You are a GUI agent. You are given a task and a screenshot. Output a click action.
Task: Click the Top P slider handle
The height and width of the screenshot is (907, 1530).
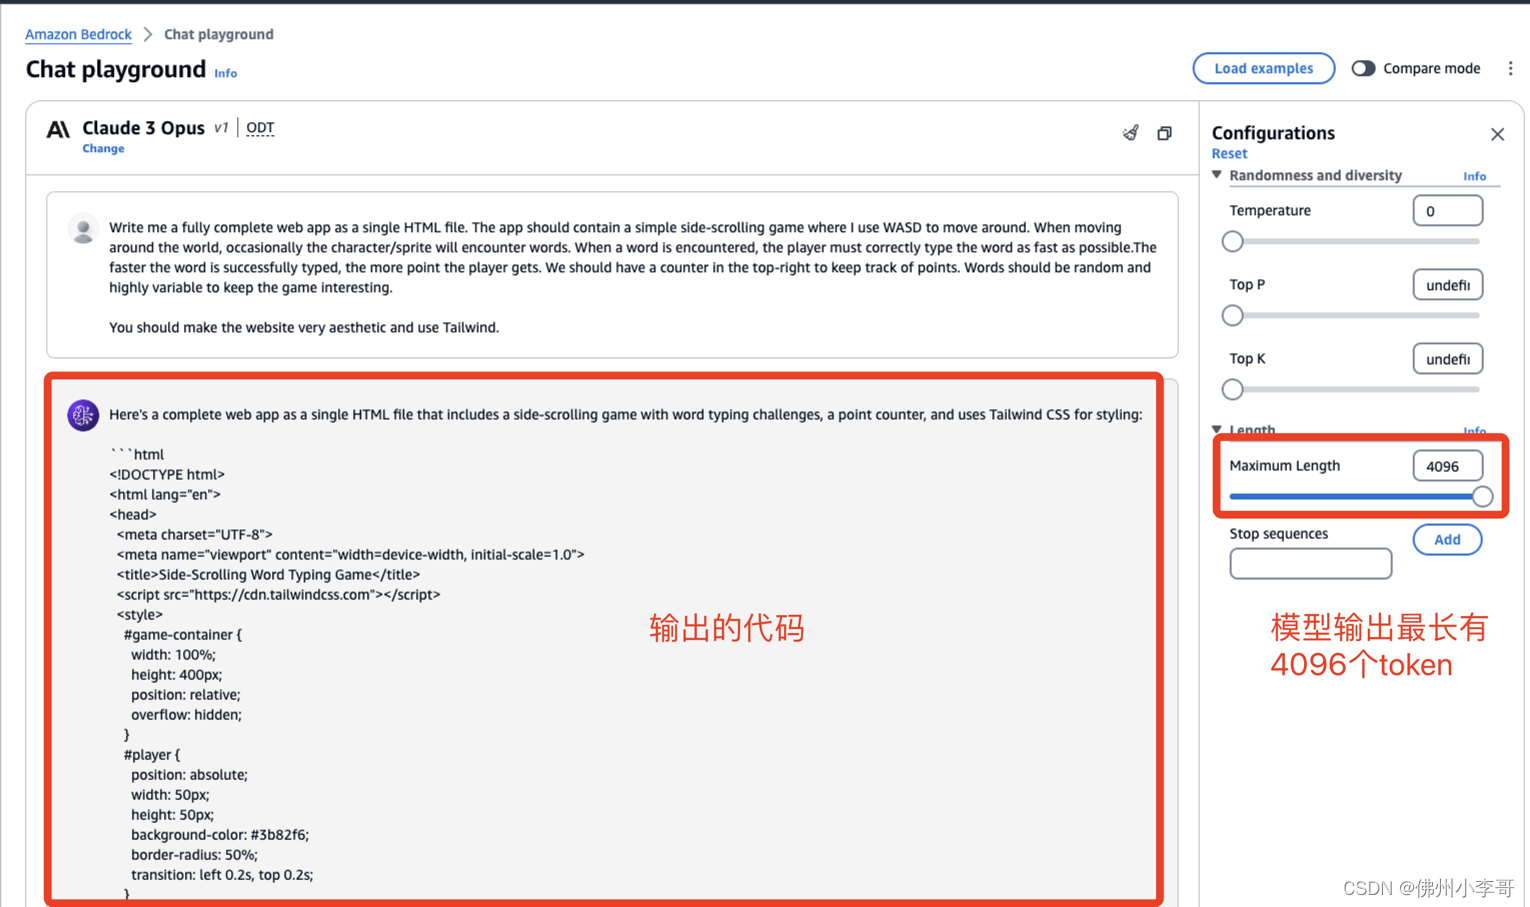point(1232,315)
